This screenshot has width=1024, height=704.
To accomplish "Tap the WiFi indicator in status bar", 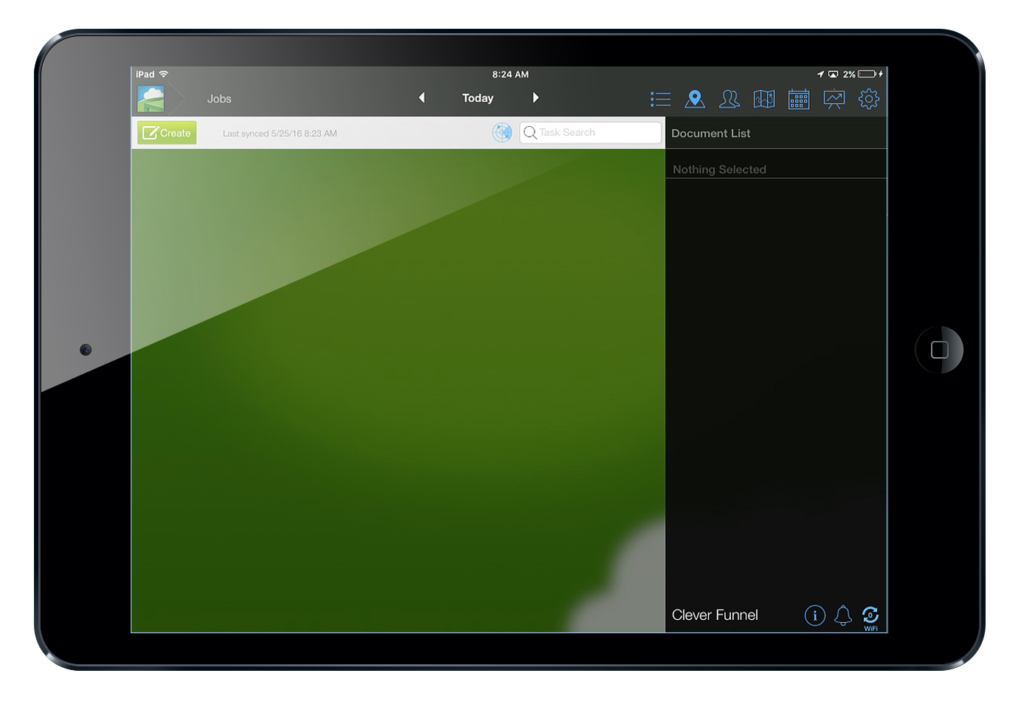I will 164,74.
